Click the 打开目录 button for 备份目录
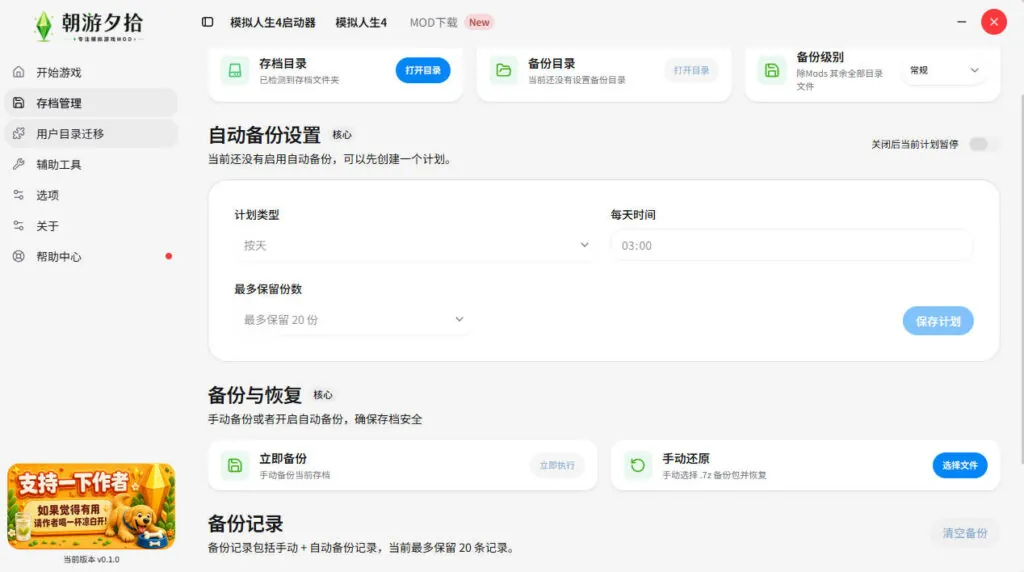 tap(692, 70)
